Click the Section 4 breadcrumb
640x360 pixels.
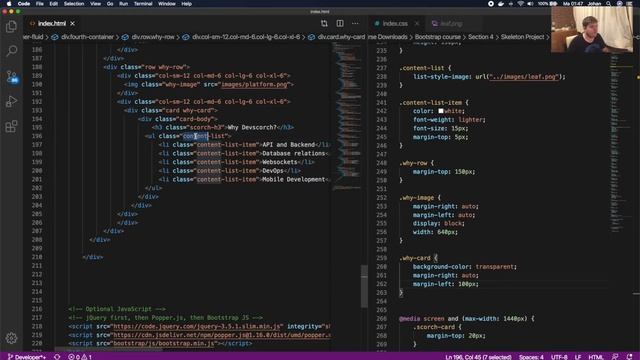(480, 37)
